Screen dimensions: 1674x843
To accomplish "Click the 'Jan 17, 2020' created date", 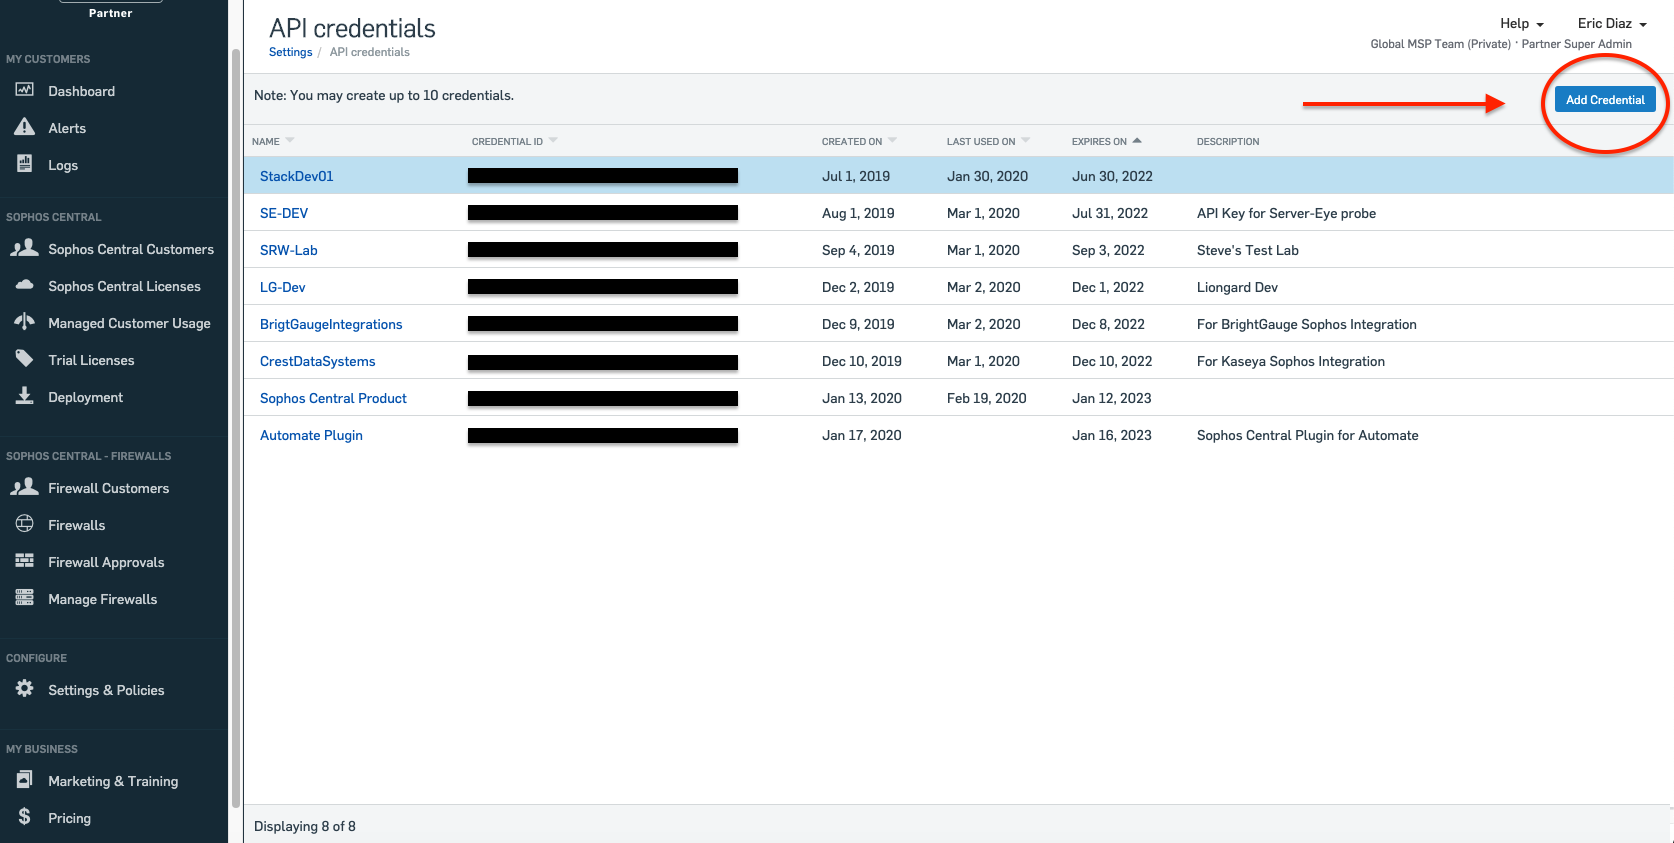I will (861, 435).
